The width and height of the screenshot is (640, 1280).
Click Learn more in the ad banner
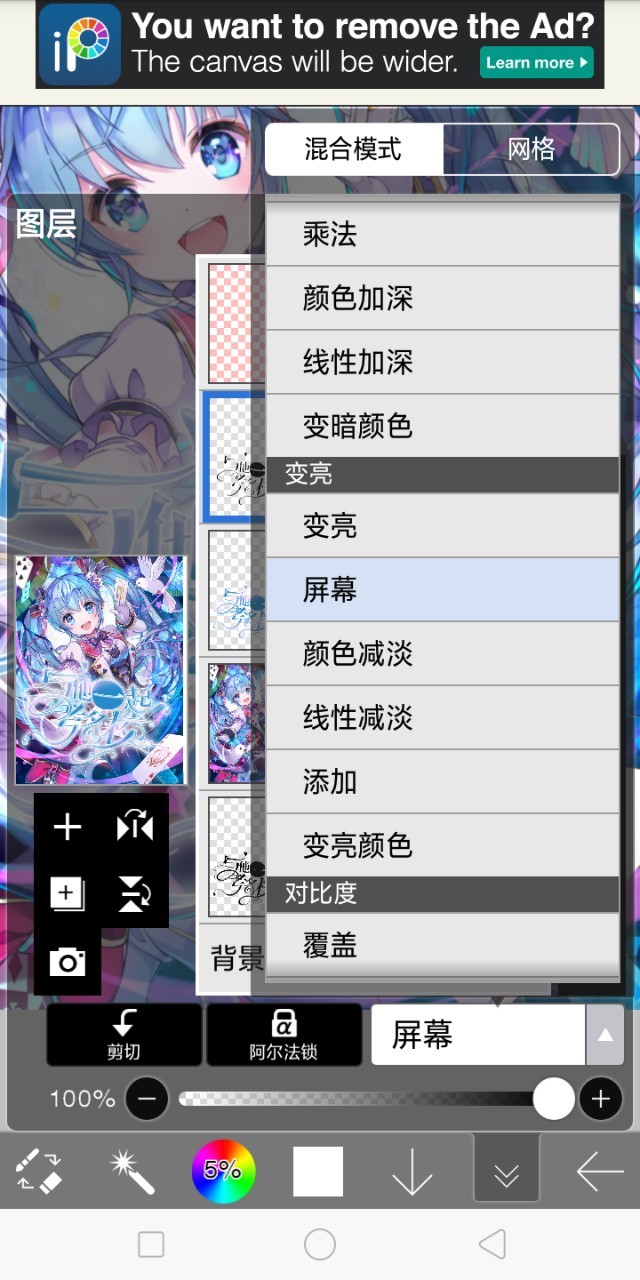pos(536,63)
